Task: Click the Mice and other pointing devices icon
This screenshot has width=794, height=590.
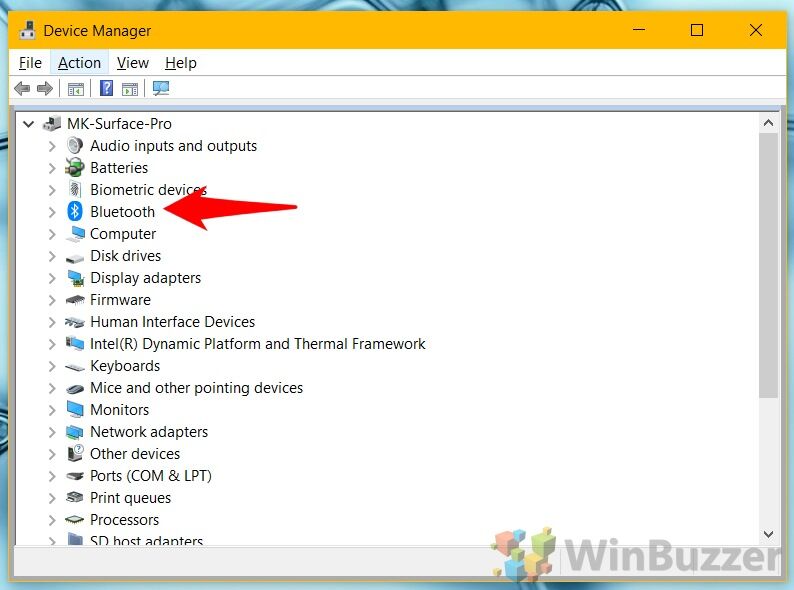Action: (x=75, y=389)
